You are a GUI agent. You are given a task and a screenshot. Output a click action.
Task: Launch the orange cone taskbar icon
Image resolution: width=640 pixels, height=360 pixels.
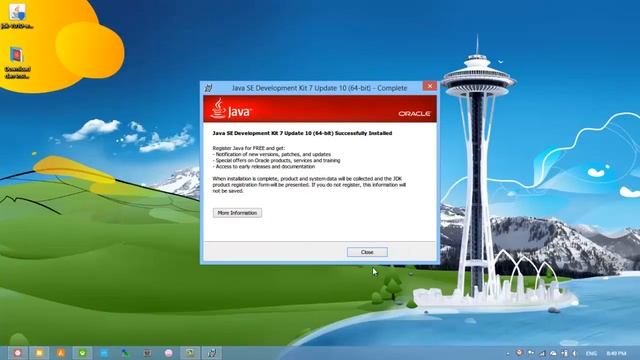pos(61,353)
